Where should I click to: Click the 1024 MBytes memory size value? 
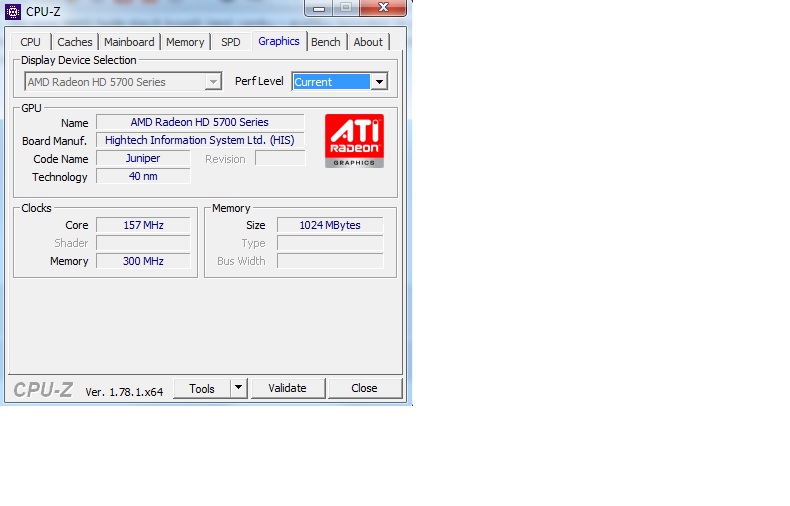click(330, 225)
